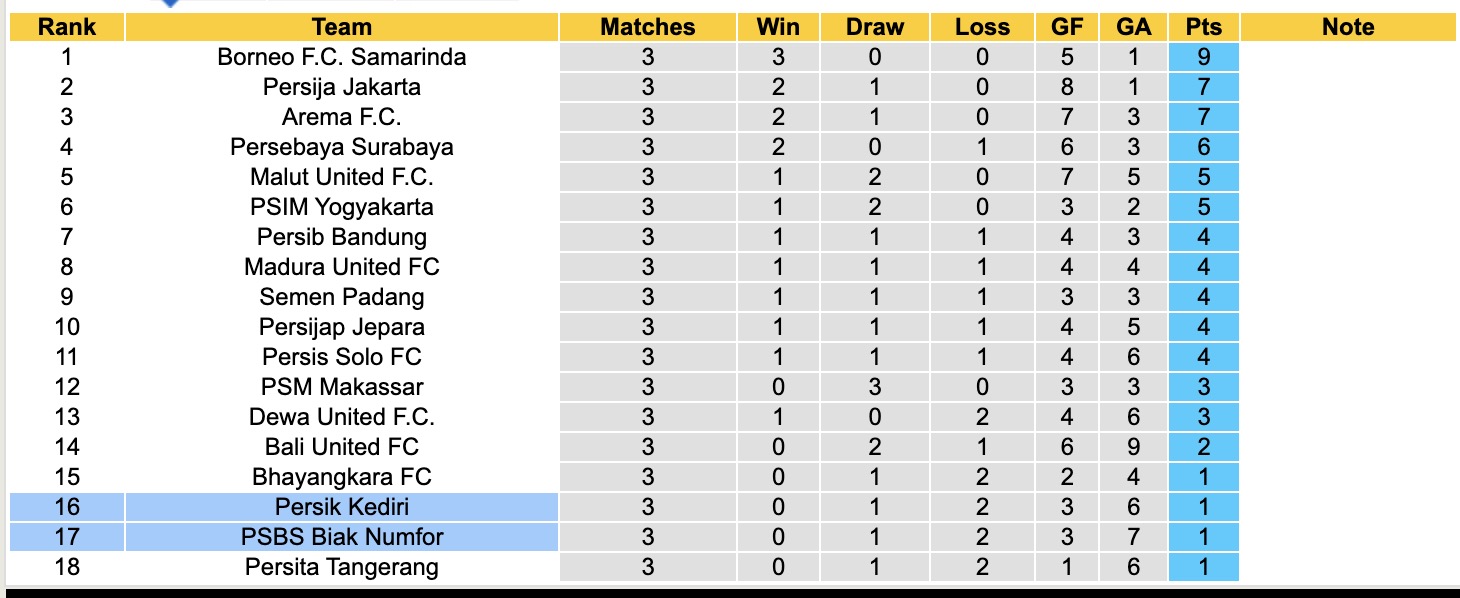The height and width of the screenshot is (598, 1460).
Task: Click the Loss column header
Action: click(x=982, y=27)
